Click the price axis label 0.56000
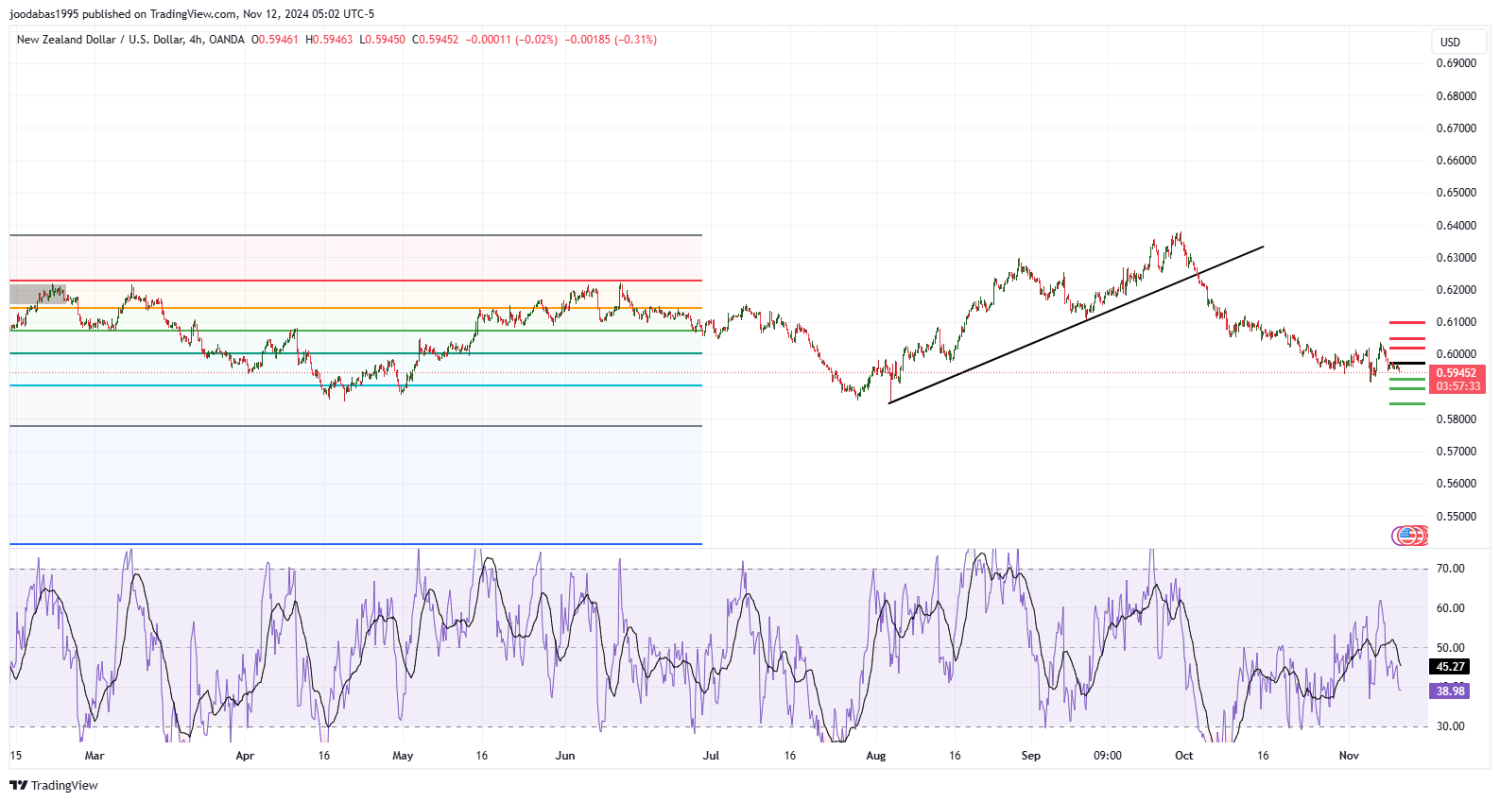The width and height of the screenshot is (1500, 802). point(1457,483)
